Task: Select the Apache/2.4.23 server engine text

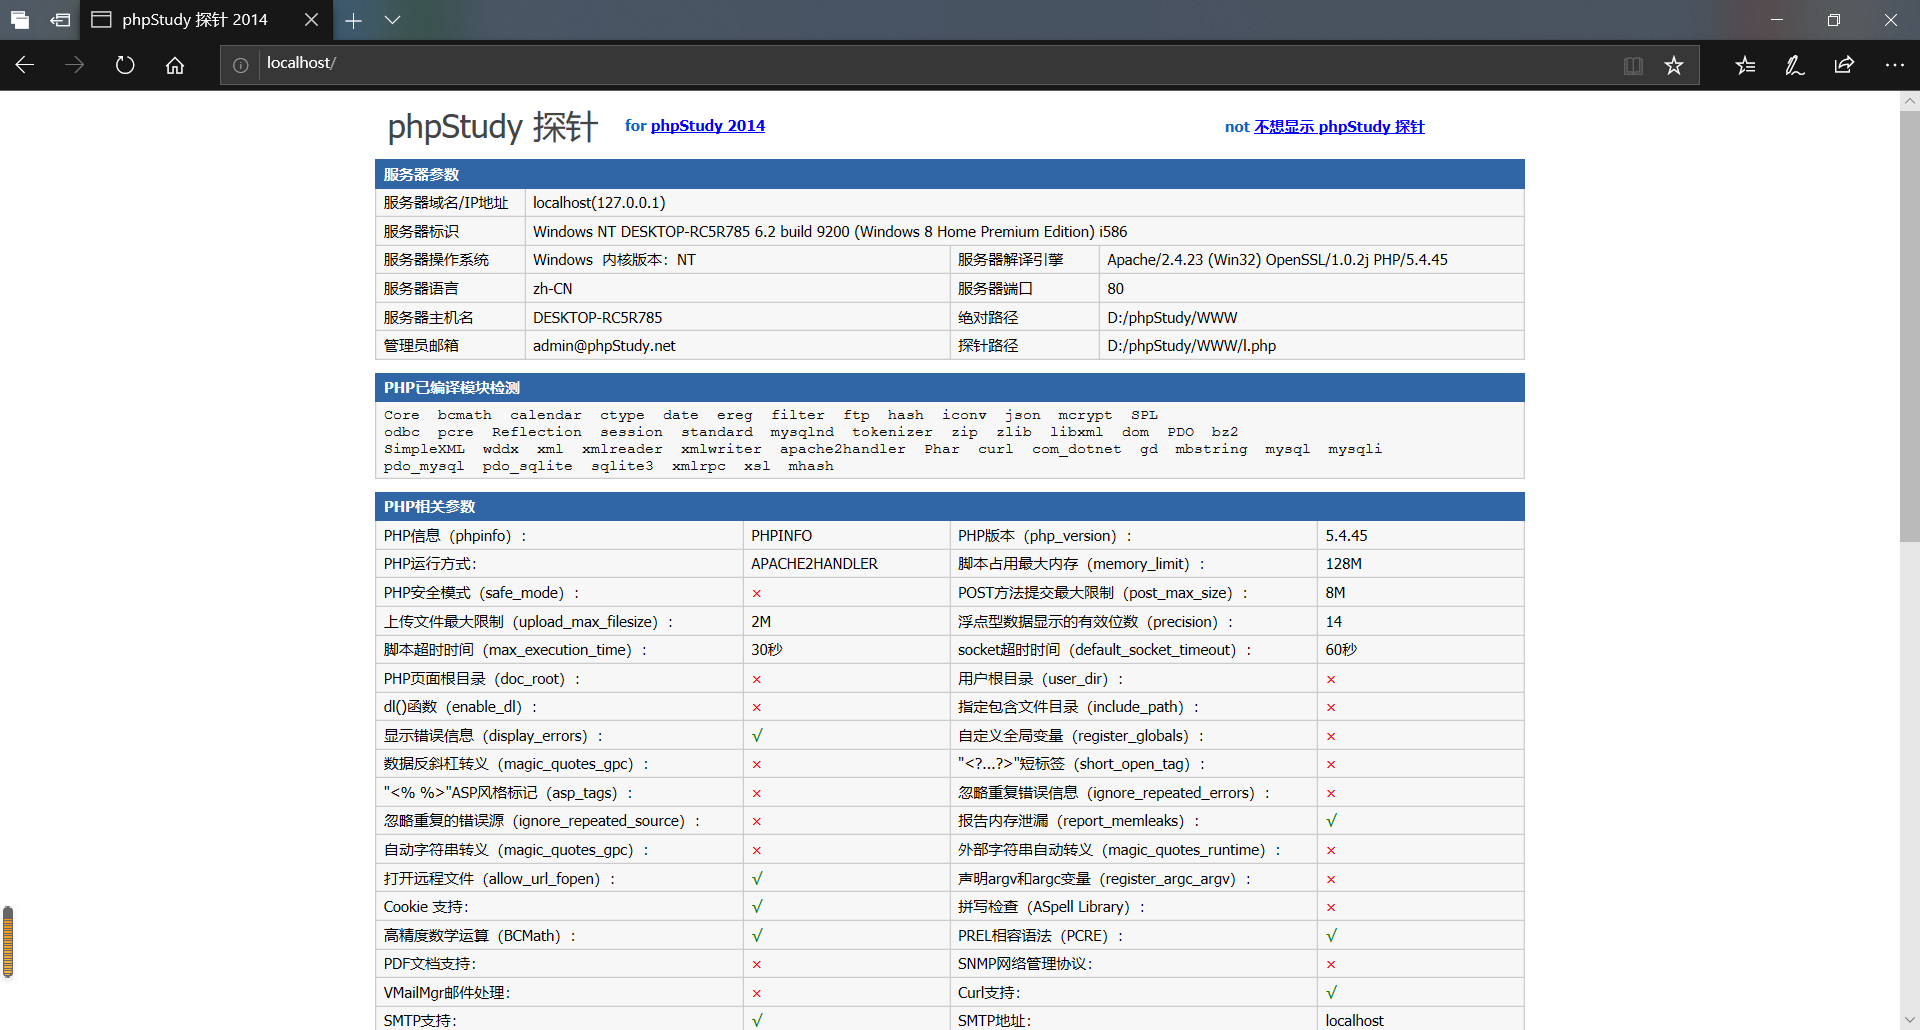Action: click(x=1277, y=260)
